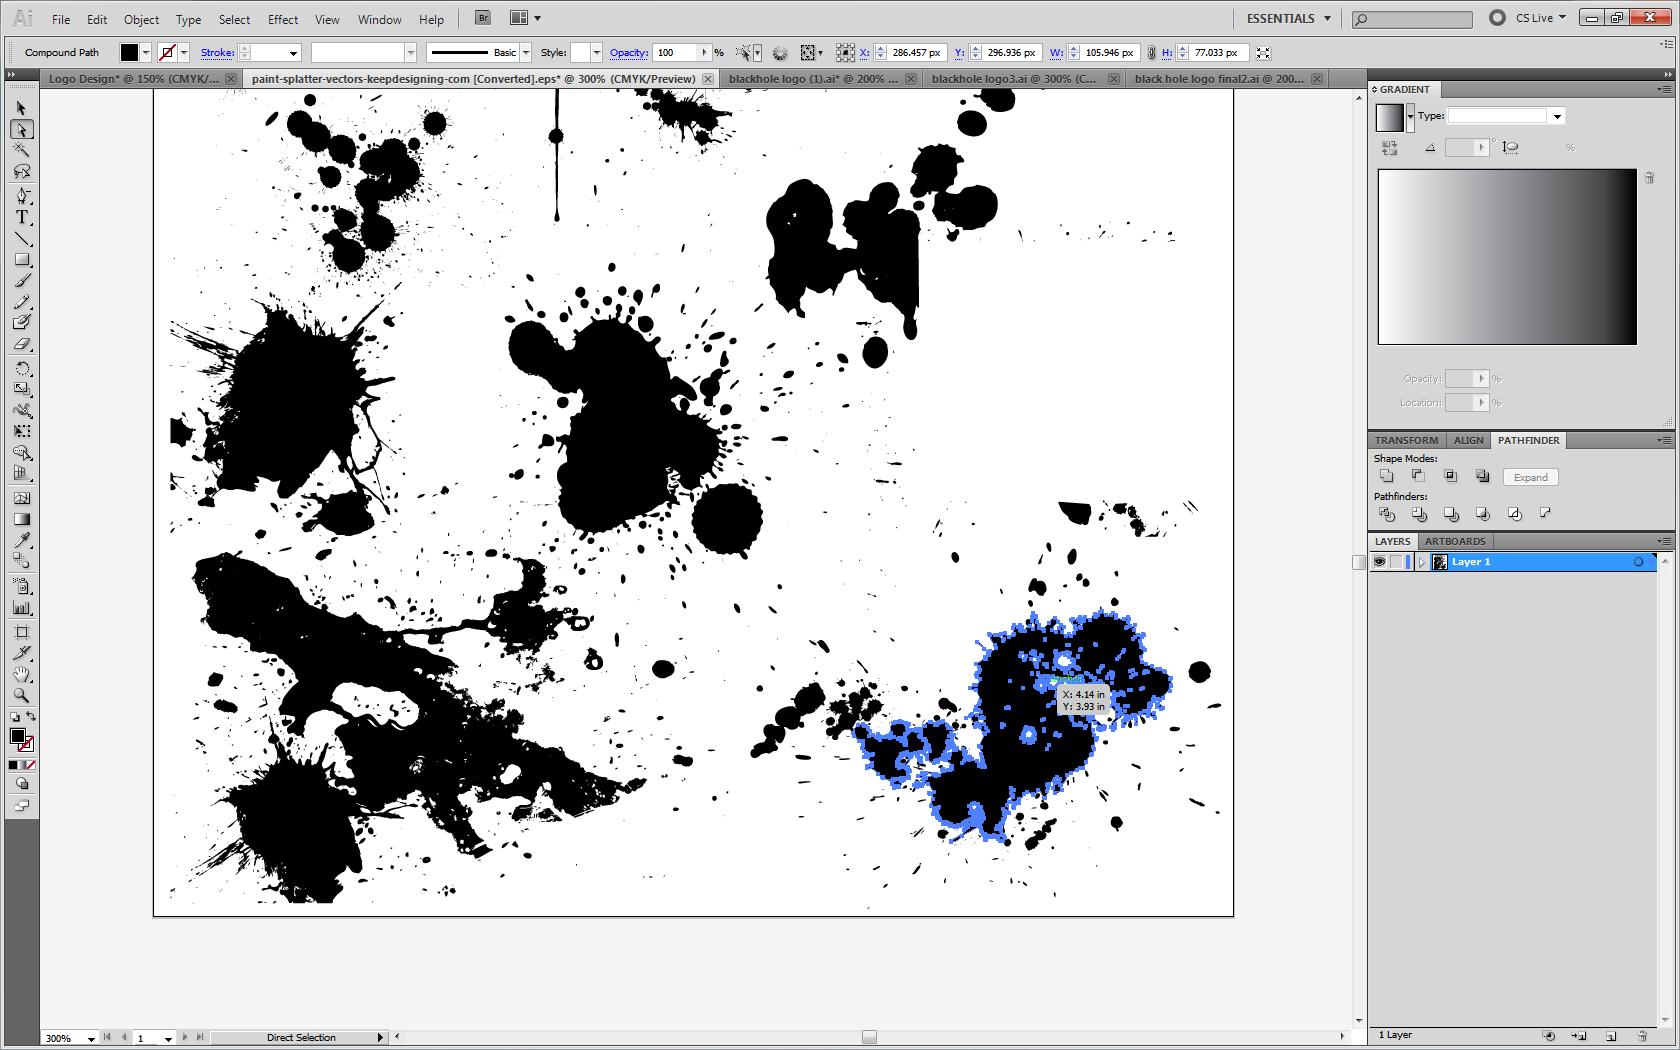Switch to the Artboards panel tab
The width and height of the screenshot is (1680, 1050).
pos(1455,541)
